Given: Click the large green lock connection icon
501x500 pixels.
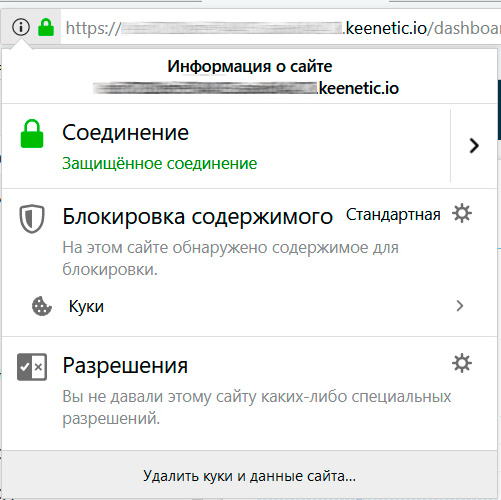Looking at the screenshot, I should [x=32, y=134].
